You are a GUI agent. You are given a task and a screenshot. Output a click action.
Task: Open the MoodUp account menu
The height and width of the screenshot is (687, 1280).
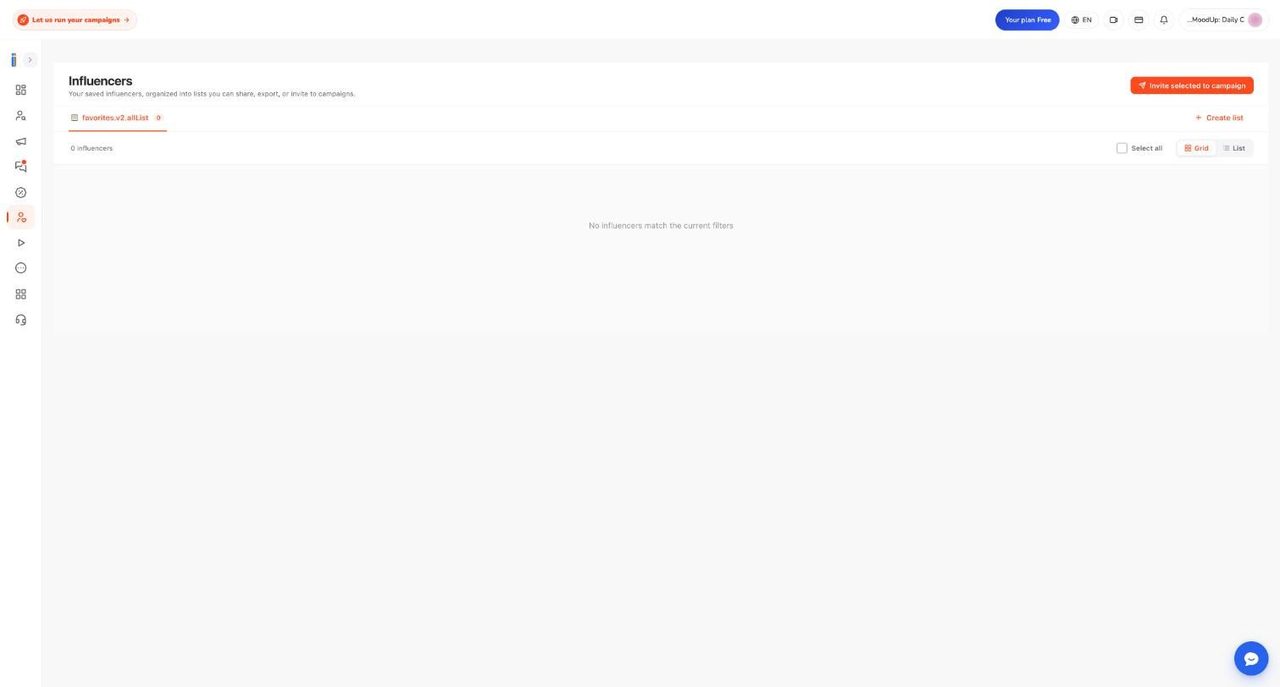[1224, 20]
